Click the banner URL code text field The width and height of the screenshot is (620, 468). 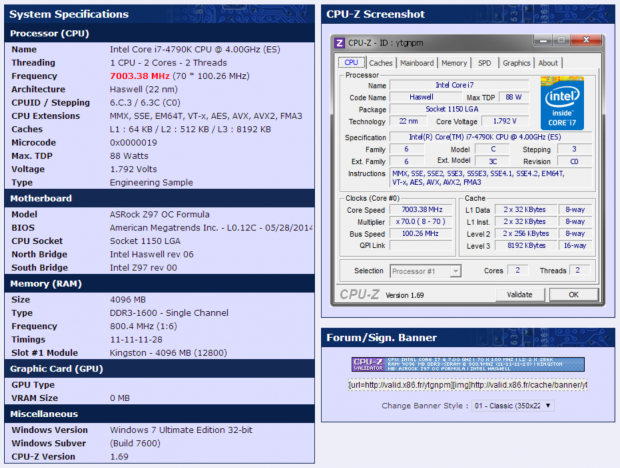pyautogui.click(x=468, y=385)
